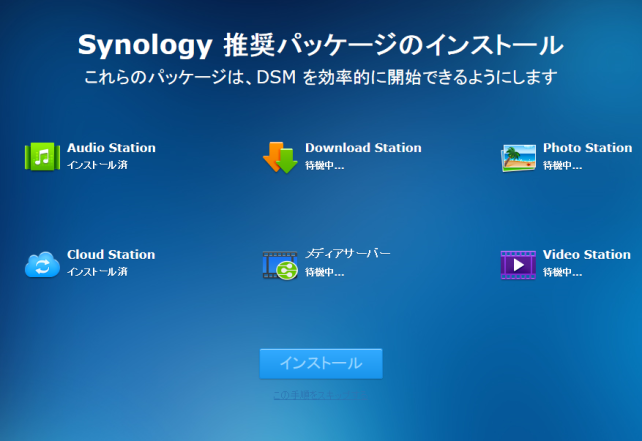Click the purple Video Station play icon
The width and height of the screenshot is (642, 441).
point(518,265)
